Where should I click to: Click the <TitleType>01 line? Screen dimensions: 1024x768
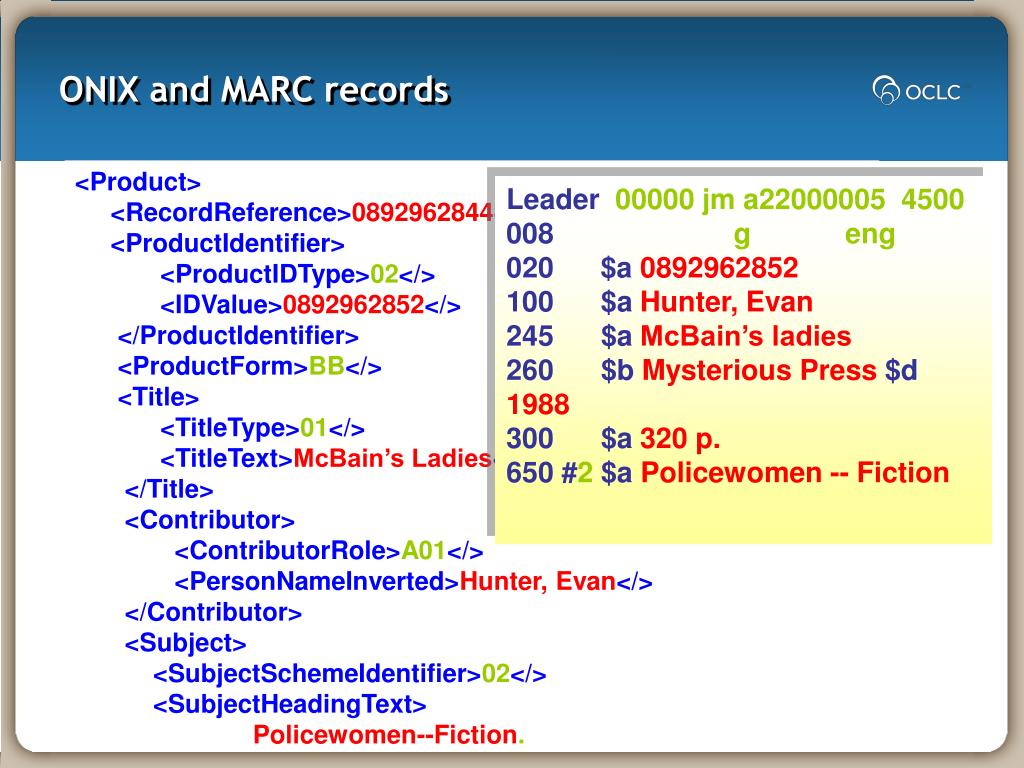point(262,428)
